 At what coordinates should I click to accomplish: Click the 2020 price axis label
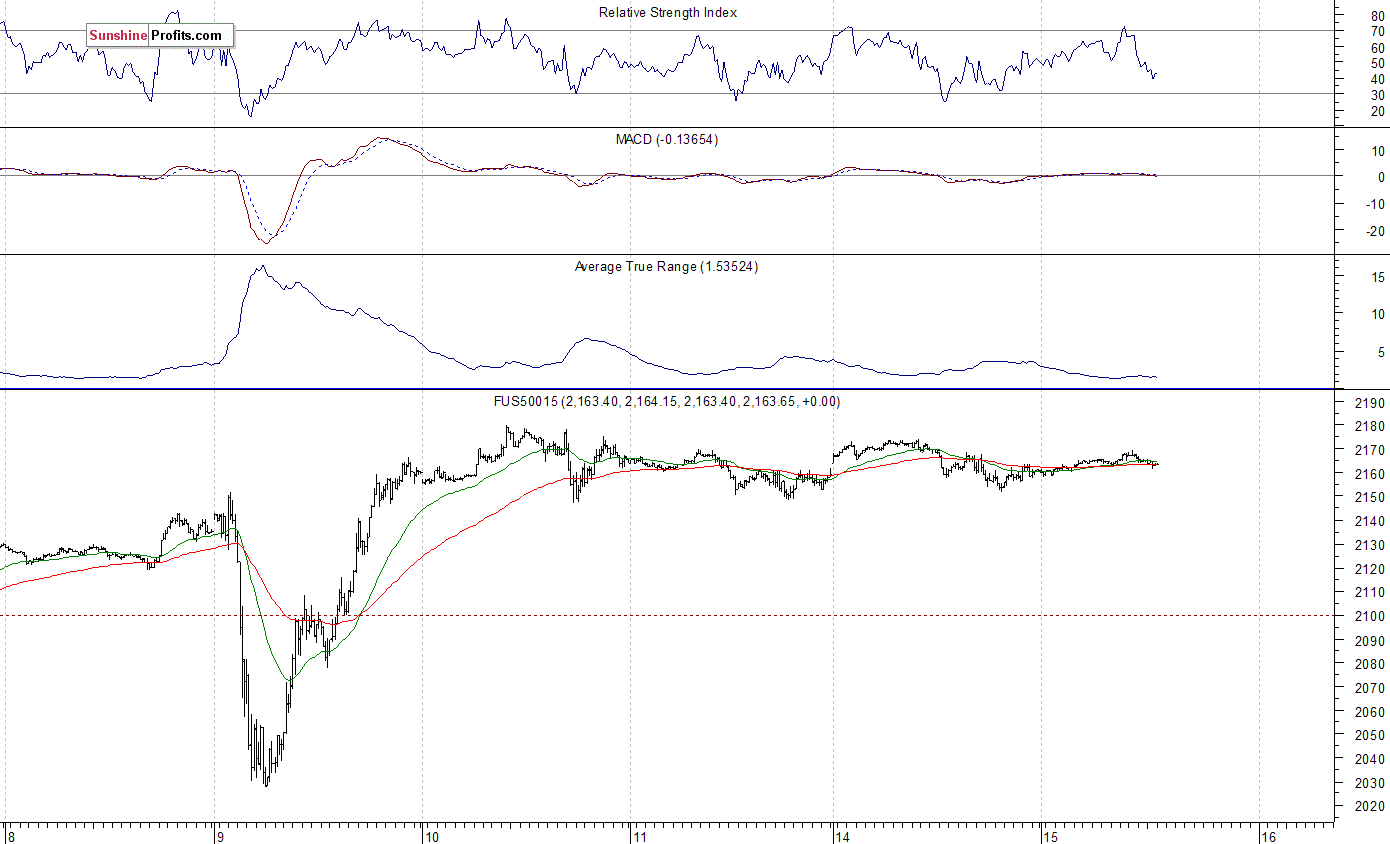(x=1370, y=807)
